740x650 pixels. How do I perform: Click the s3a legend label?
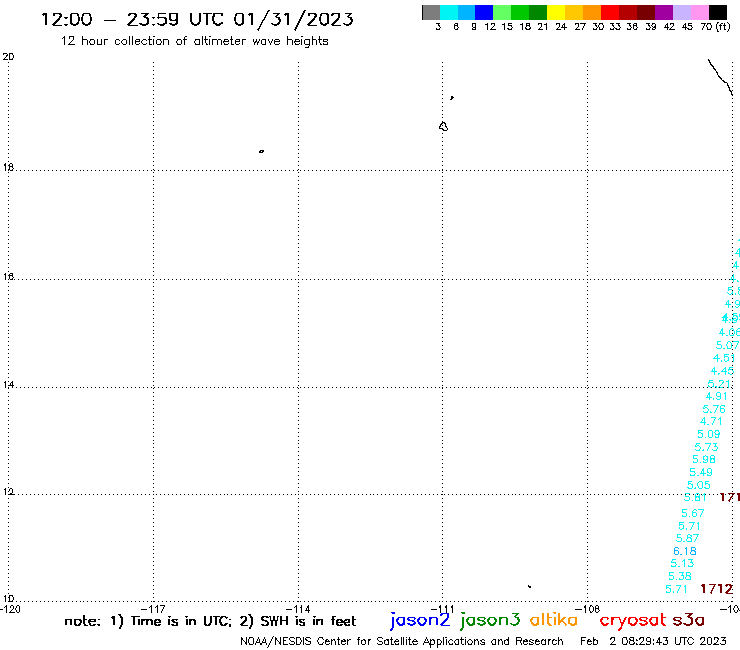tap(688, 620)
